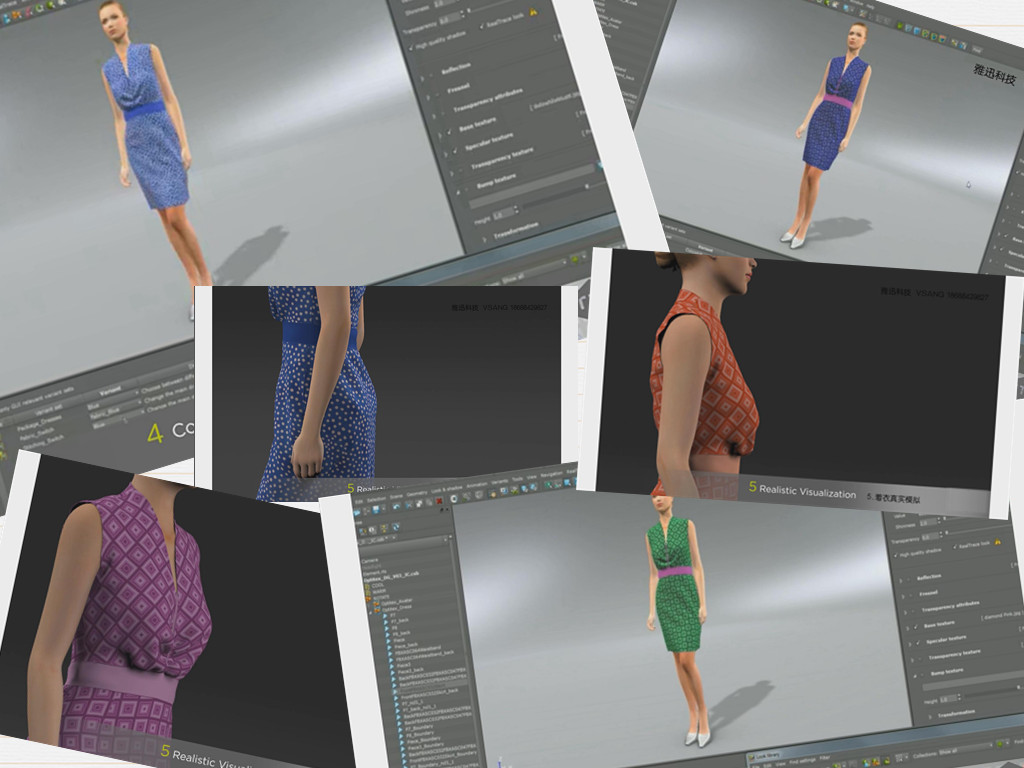The width and height of the screenshot is (1024, 768).
Task: Click blue geometry icon of F8_back row
Action: tap(388, 635)
